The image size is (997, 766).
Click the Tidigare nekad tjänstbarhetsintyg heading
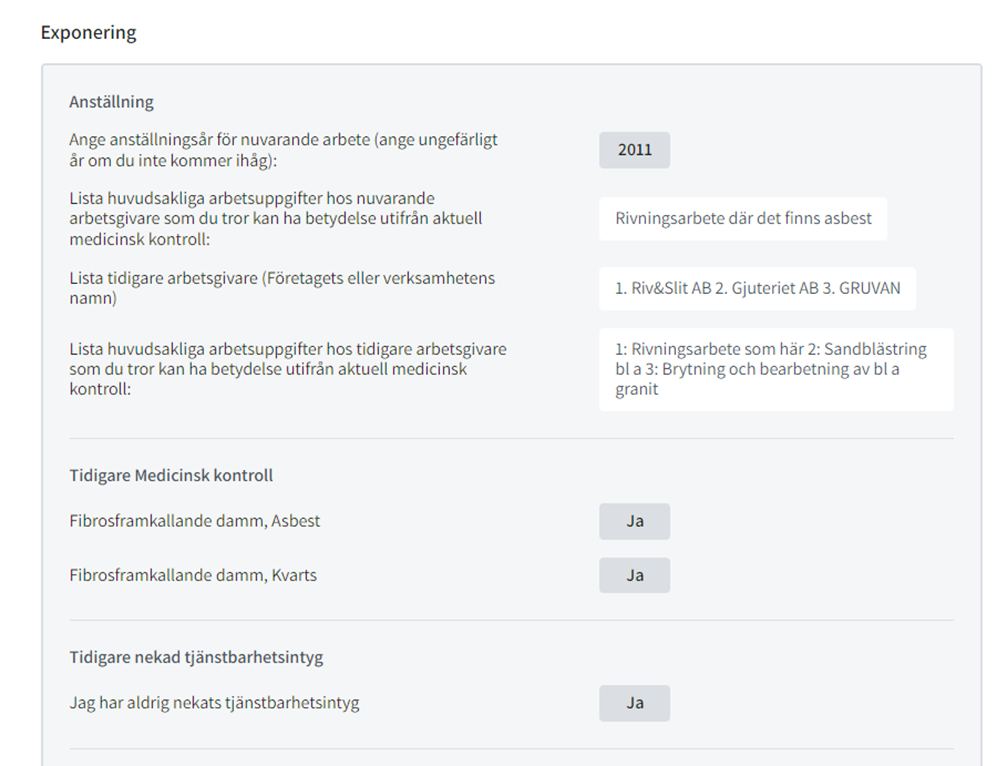coord(196,657)
